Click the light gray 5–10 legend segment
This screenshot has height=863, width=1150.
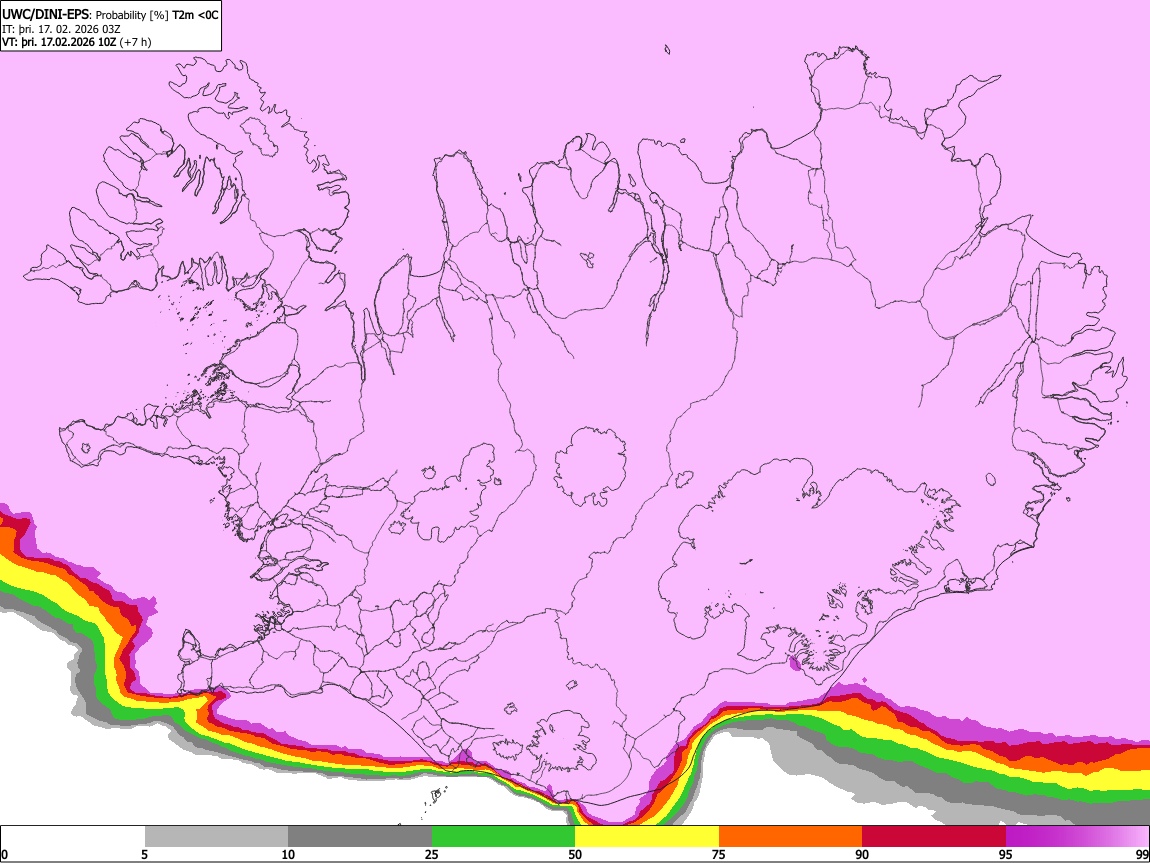(216, 837)
